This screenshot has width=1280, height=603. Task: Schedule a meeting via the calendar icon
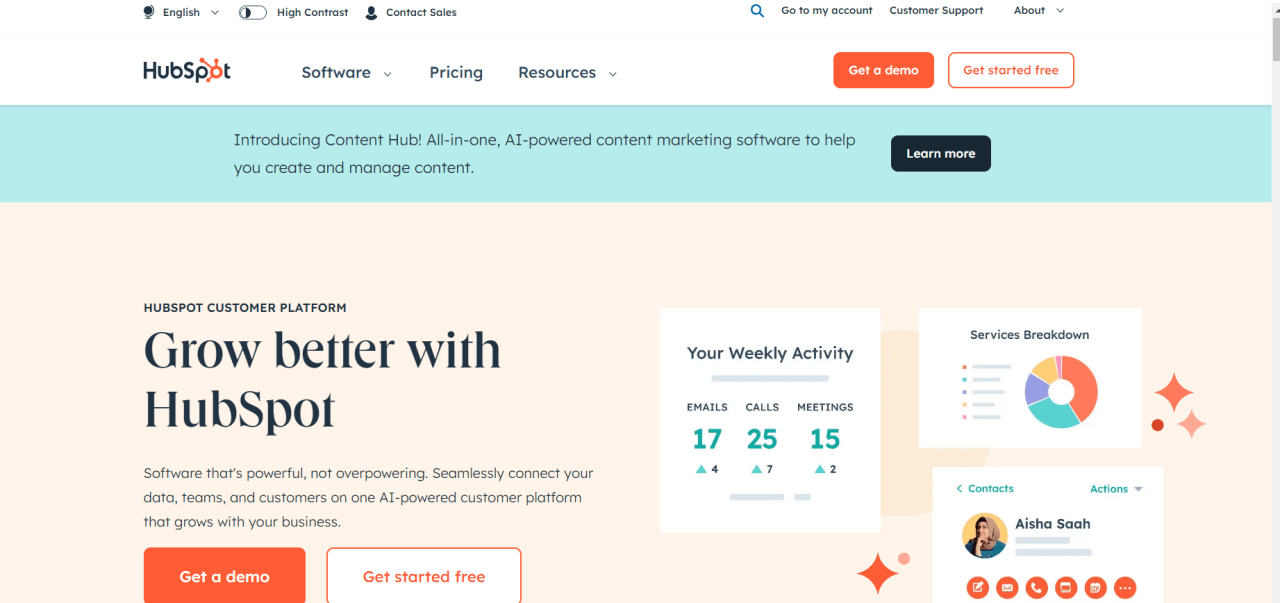tap(1094, 587)
